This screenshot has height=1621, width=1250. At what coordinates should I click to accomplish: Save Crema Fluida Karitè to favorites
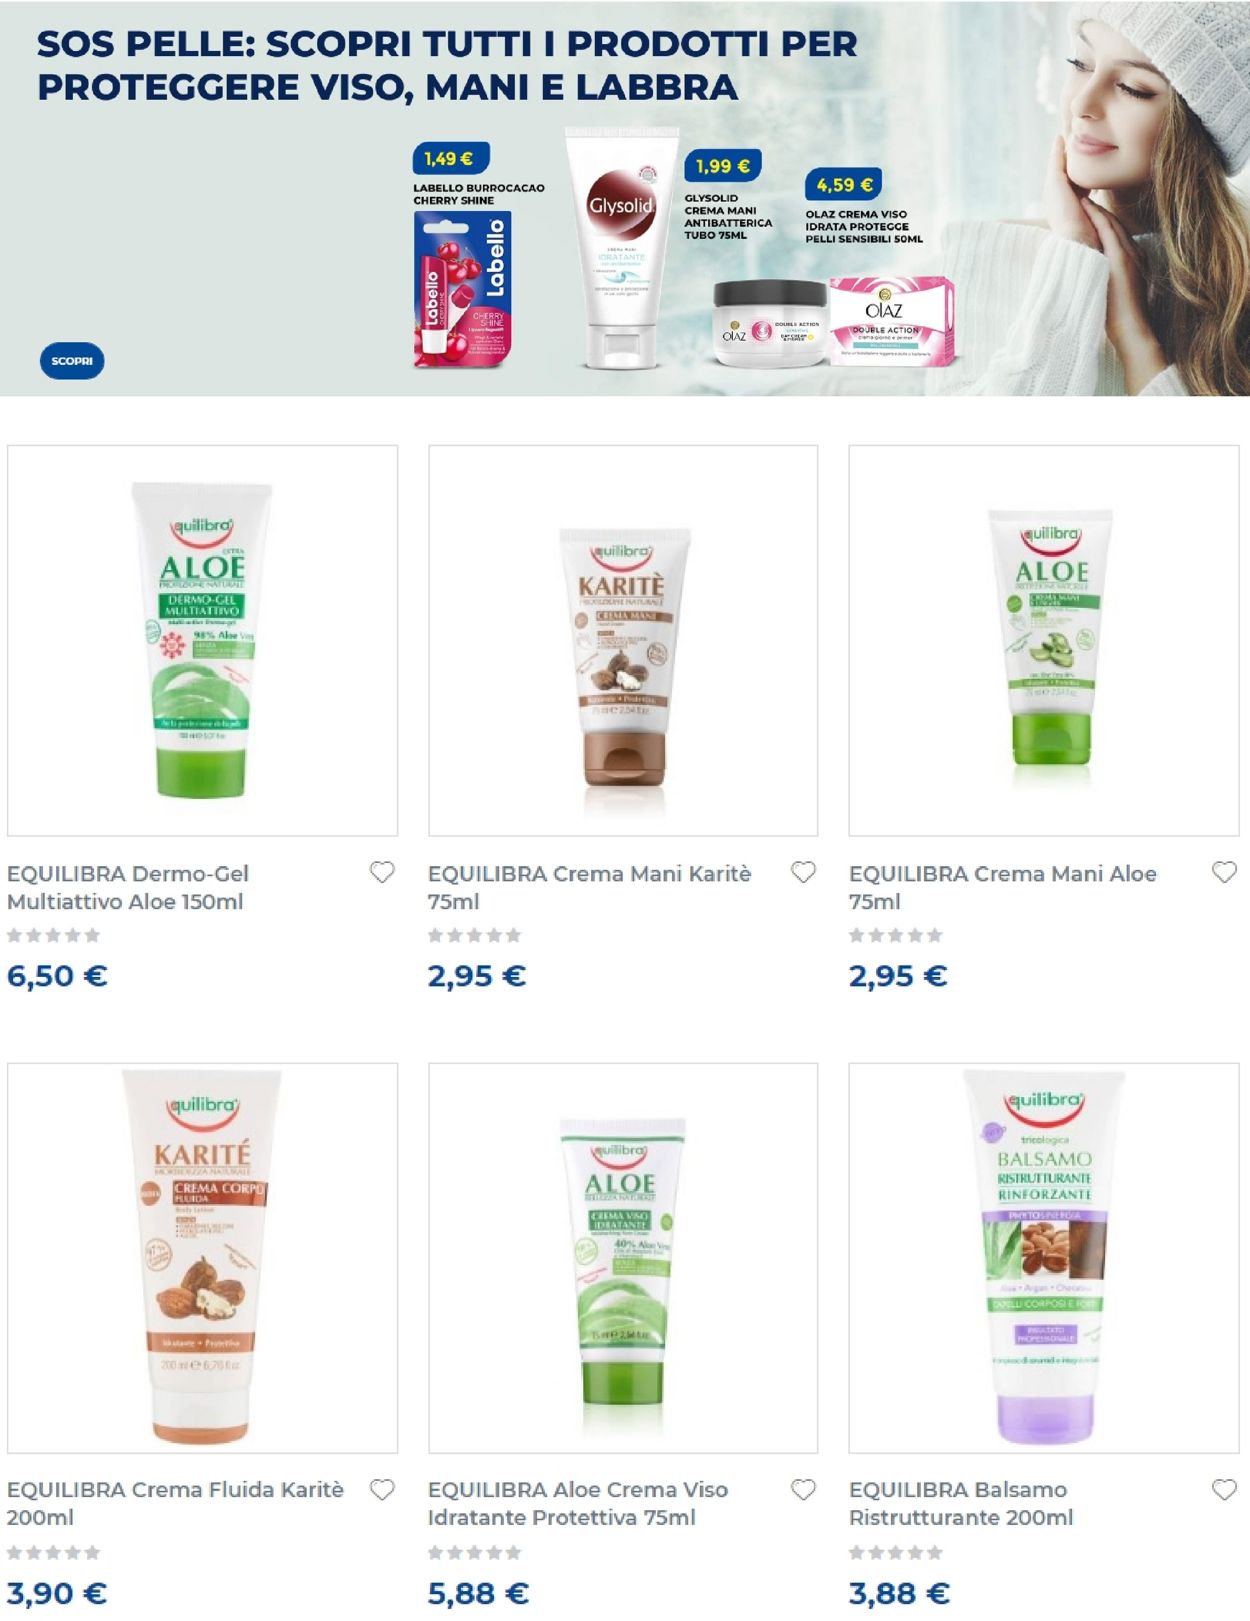tap(382, 1489)
